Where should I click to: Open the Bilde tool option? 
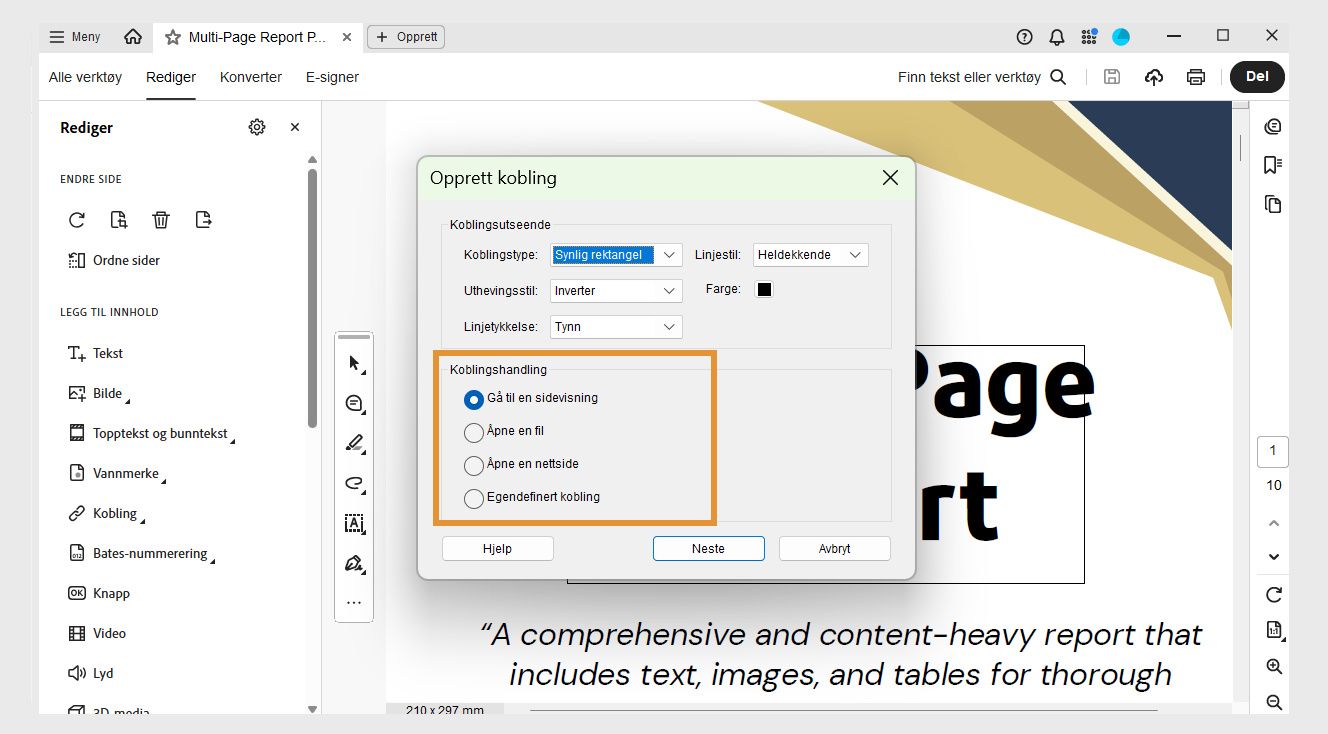(x=98, y=393)
